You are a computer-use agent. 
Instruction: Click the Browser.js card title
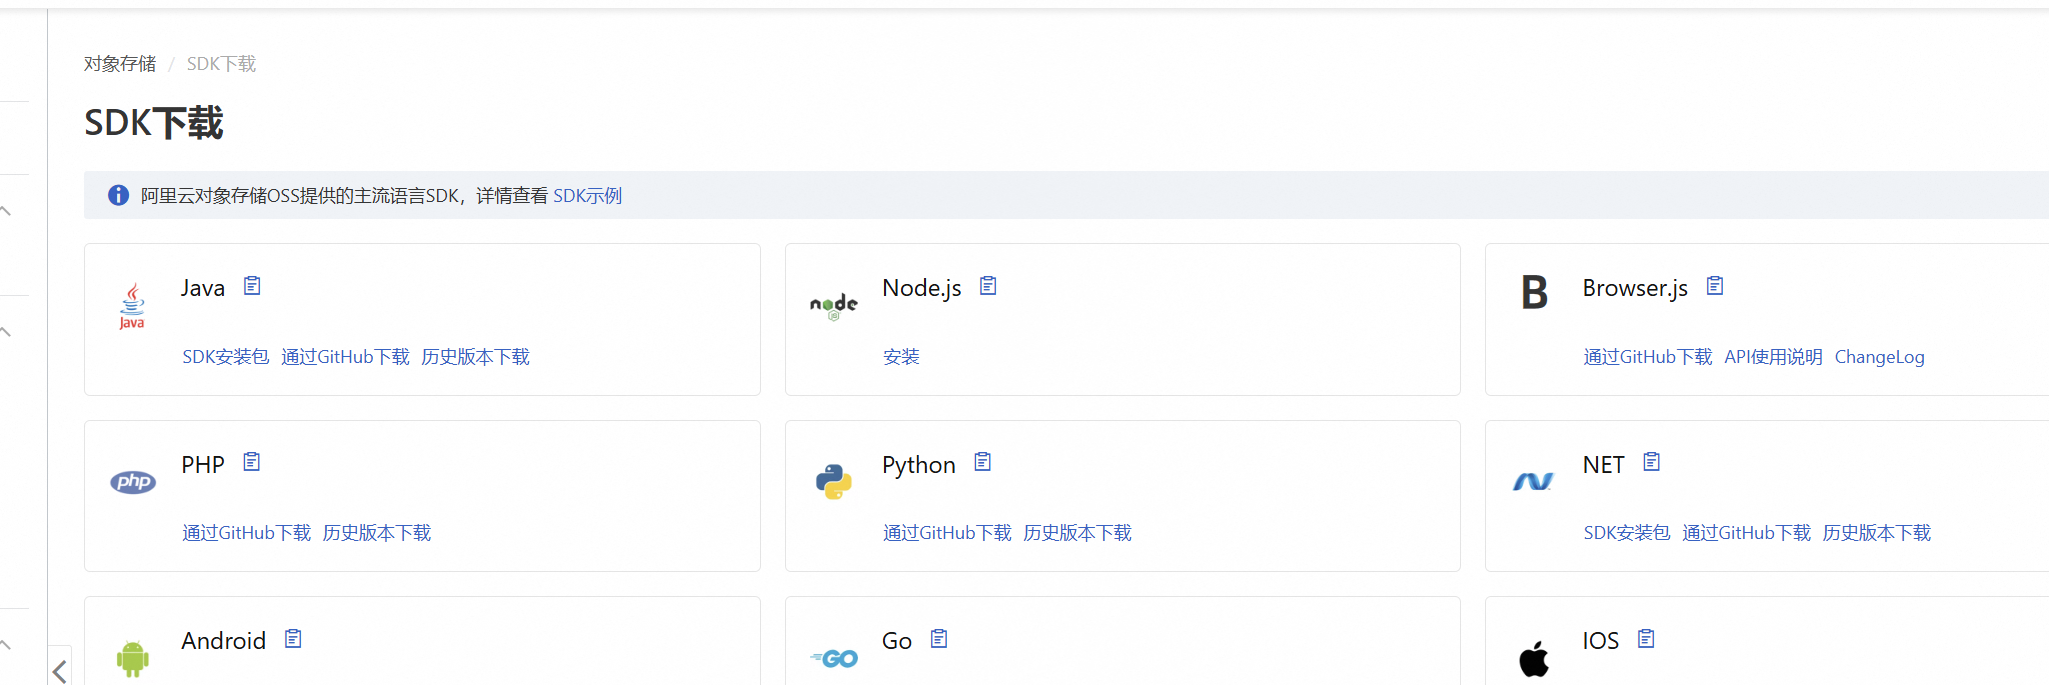1635,288
